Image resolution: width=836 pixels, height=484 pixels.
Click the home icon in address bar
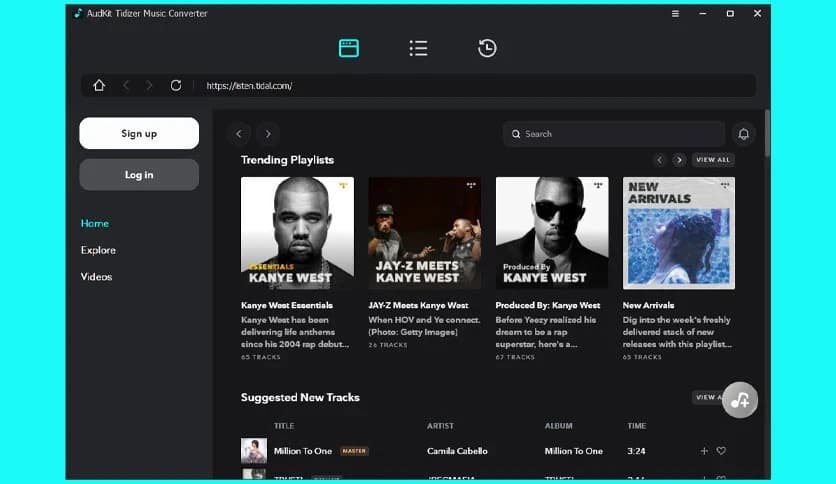click(99, 85)
